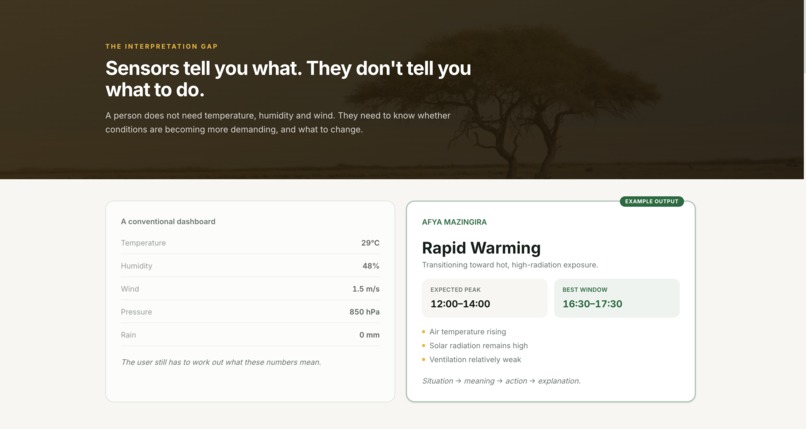Click the 'THE INTERPRETATION GAP' label
This screenshot has width=806, height=429.
[161, 46]
